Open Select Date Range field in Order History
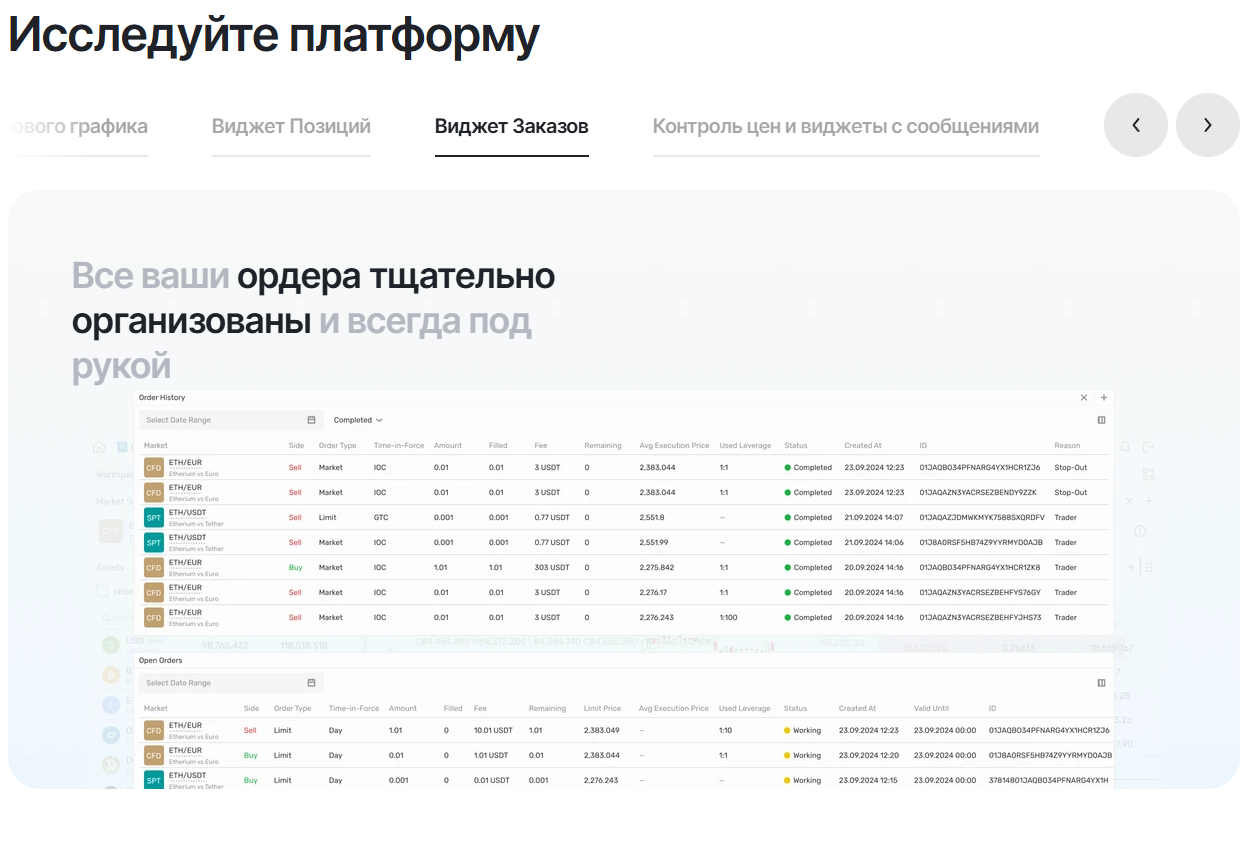 (x=225, y=420)
